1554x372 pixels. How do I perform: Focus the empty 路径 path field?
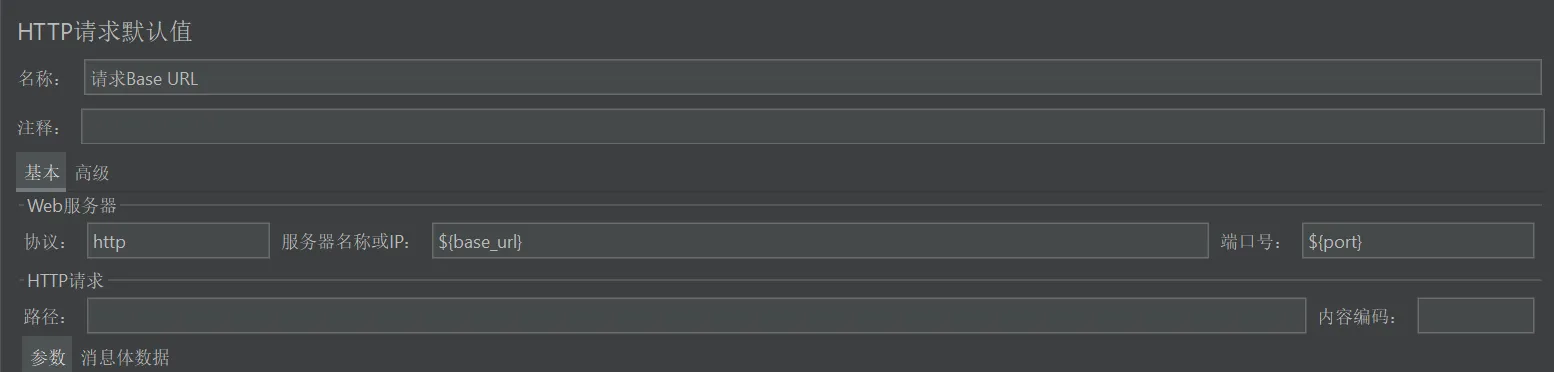(696, 316)
